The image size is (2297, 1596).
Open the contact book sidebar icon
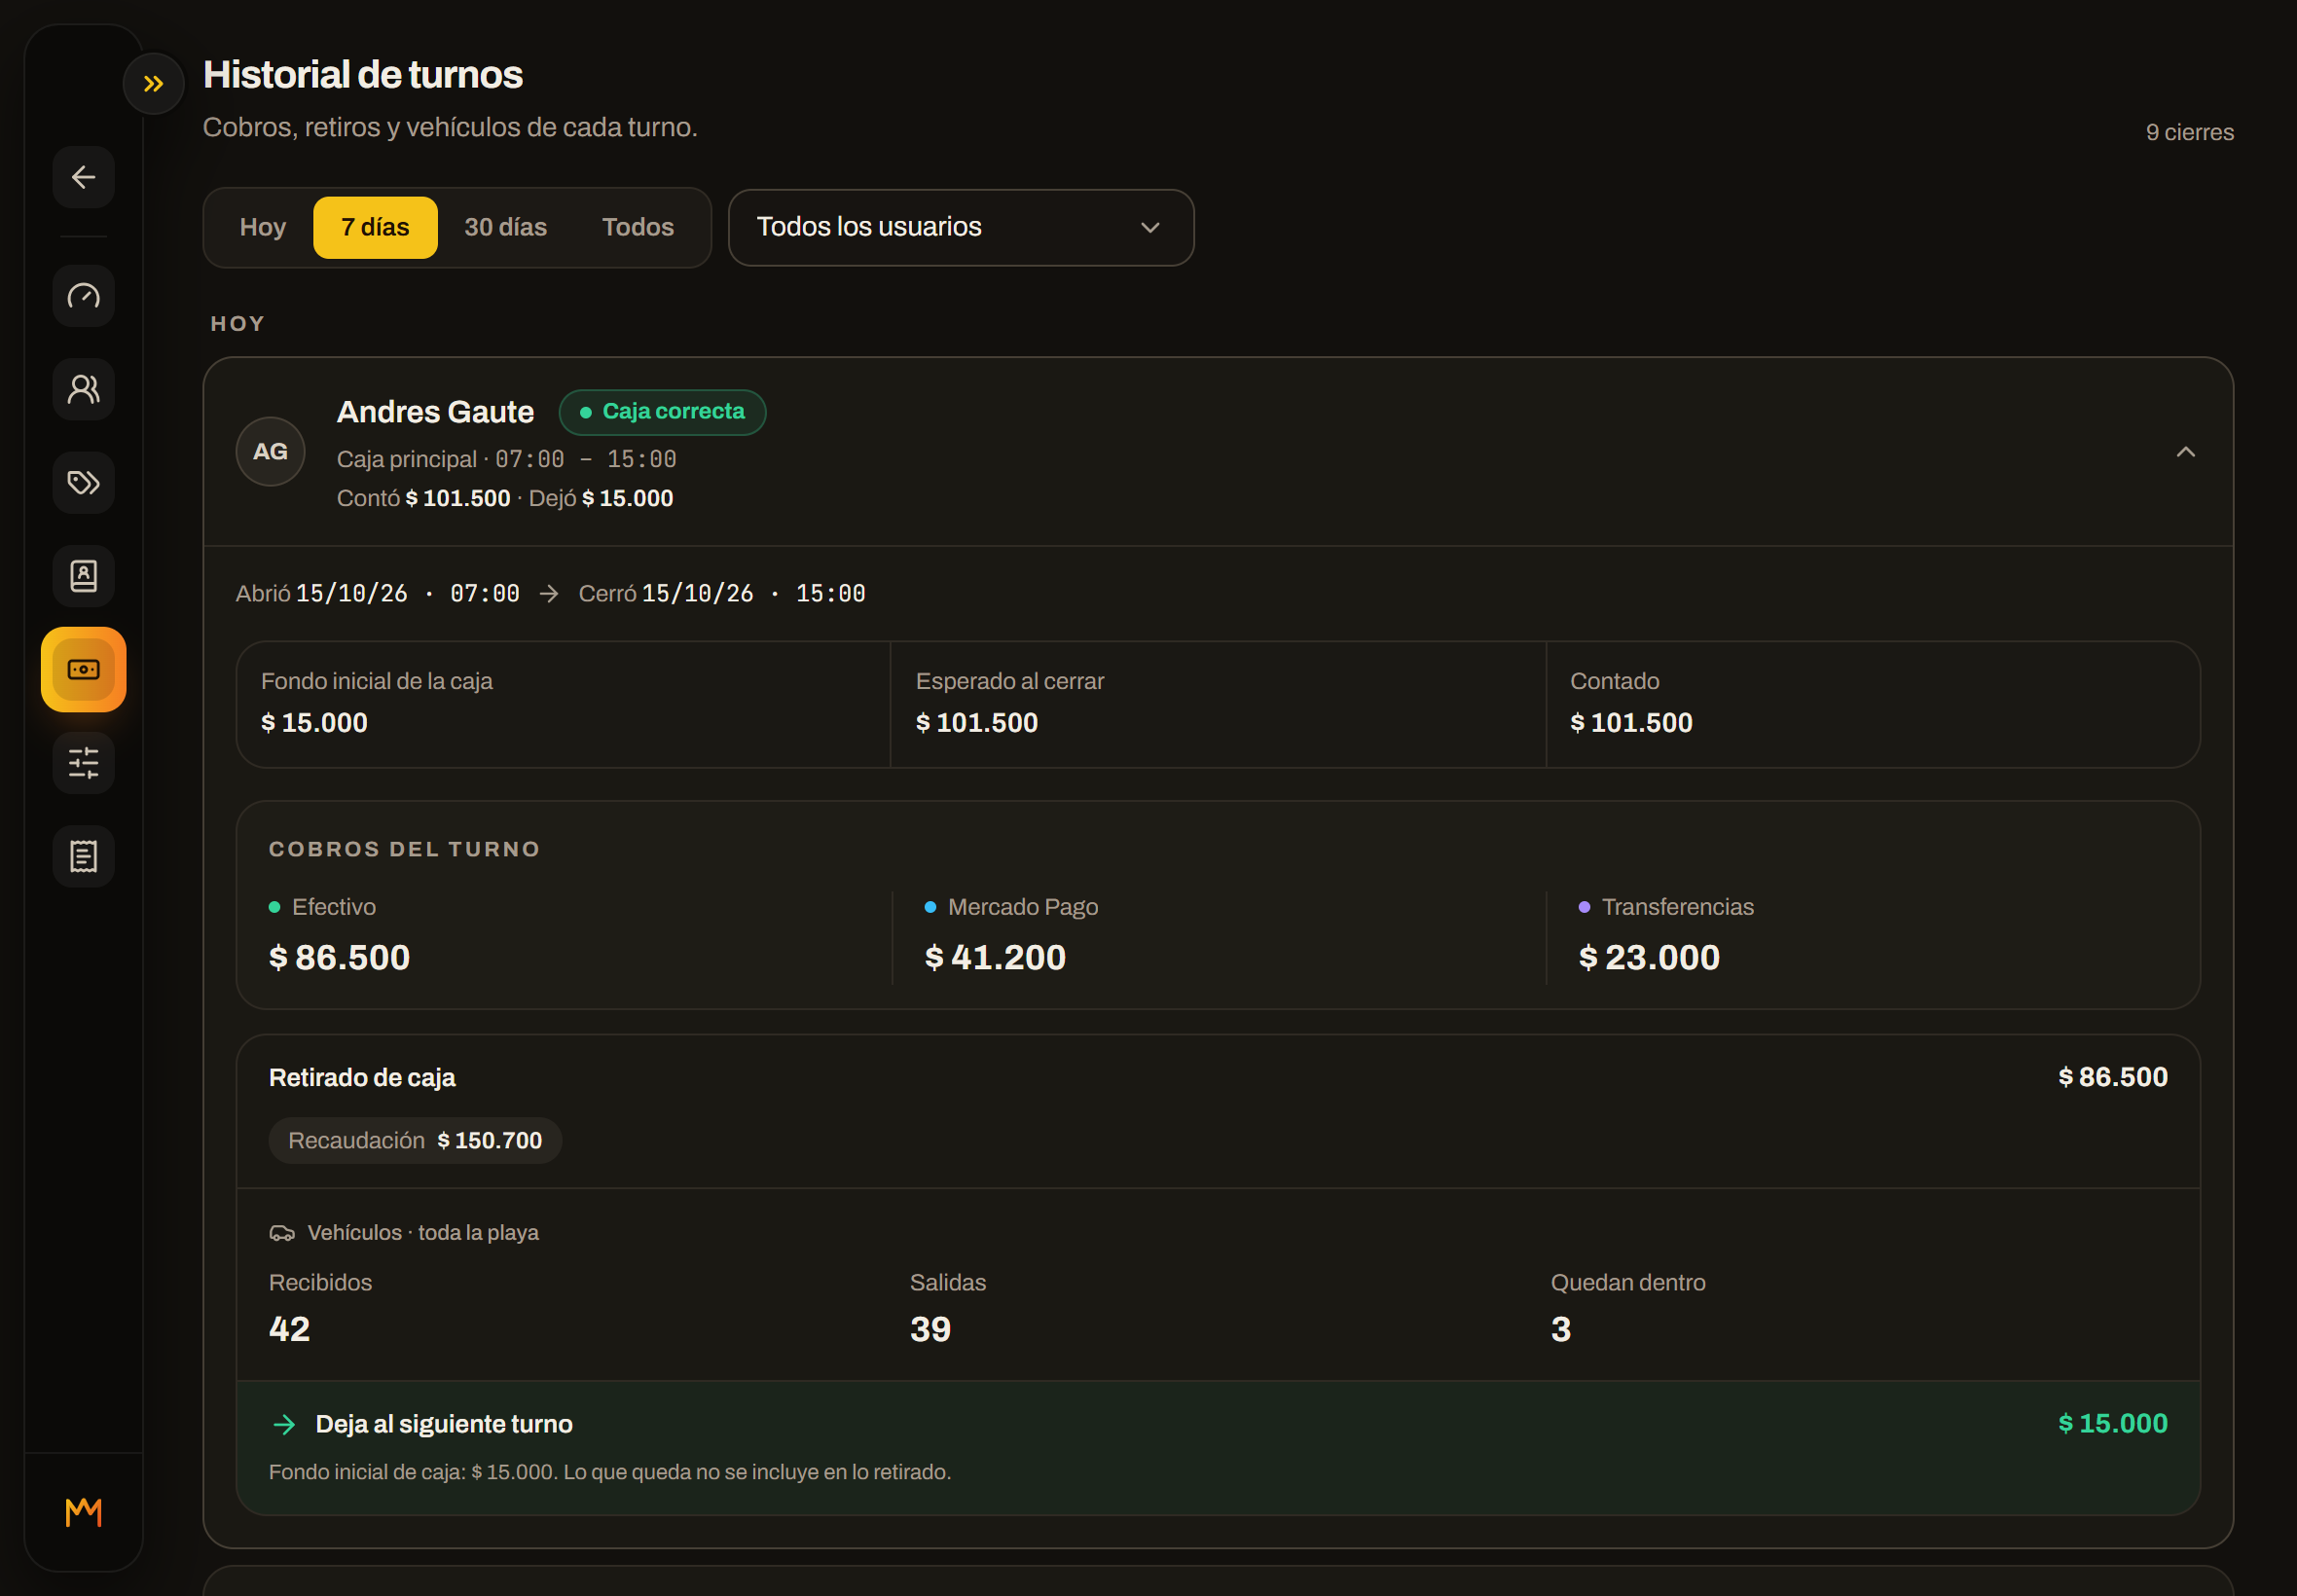[84, 576]
